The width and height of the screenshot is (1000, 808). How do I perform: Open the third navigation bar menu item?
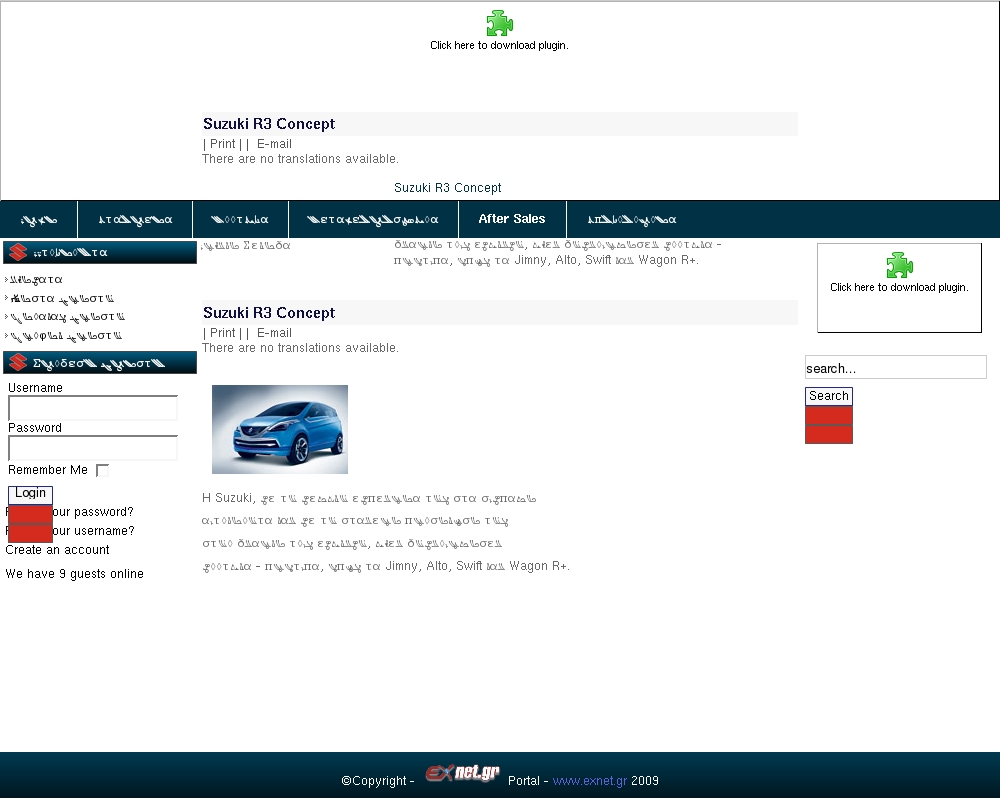(x=240, y=219)
